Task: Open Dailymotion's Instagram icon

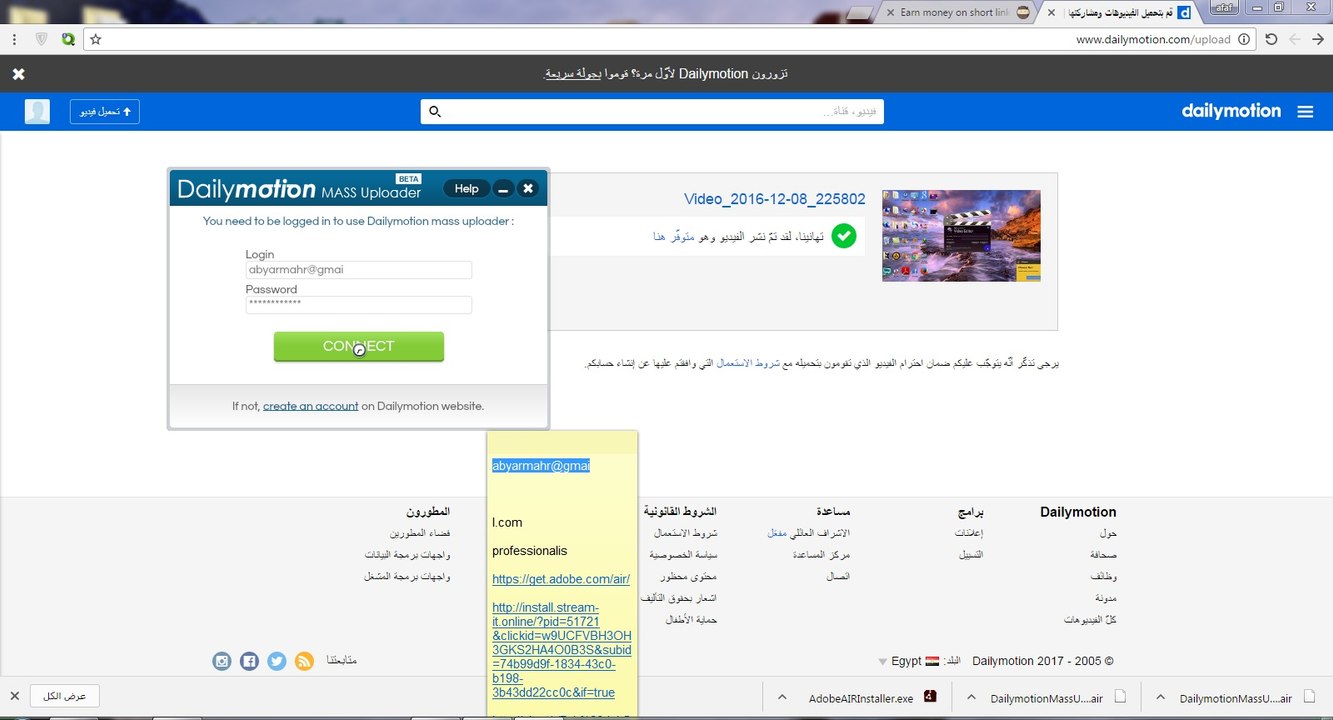Action: point(222,661)
